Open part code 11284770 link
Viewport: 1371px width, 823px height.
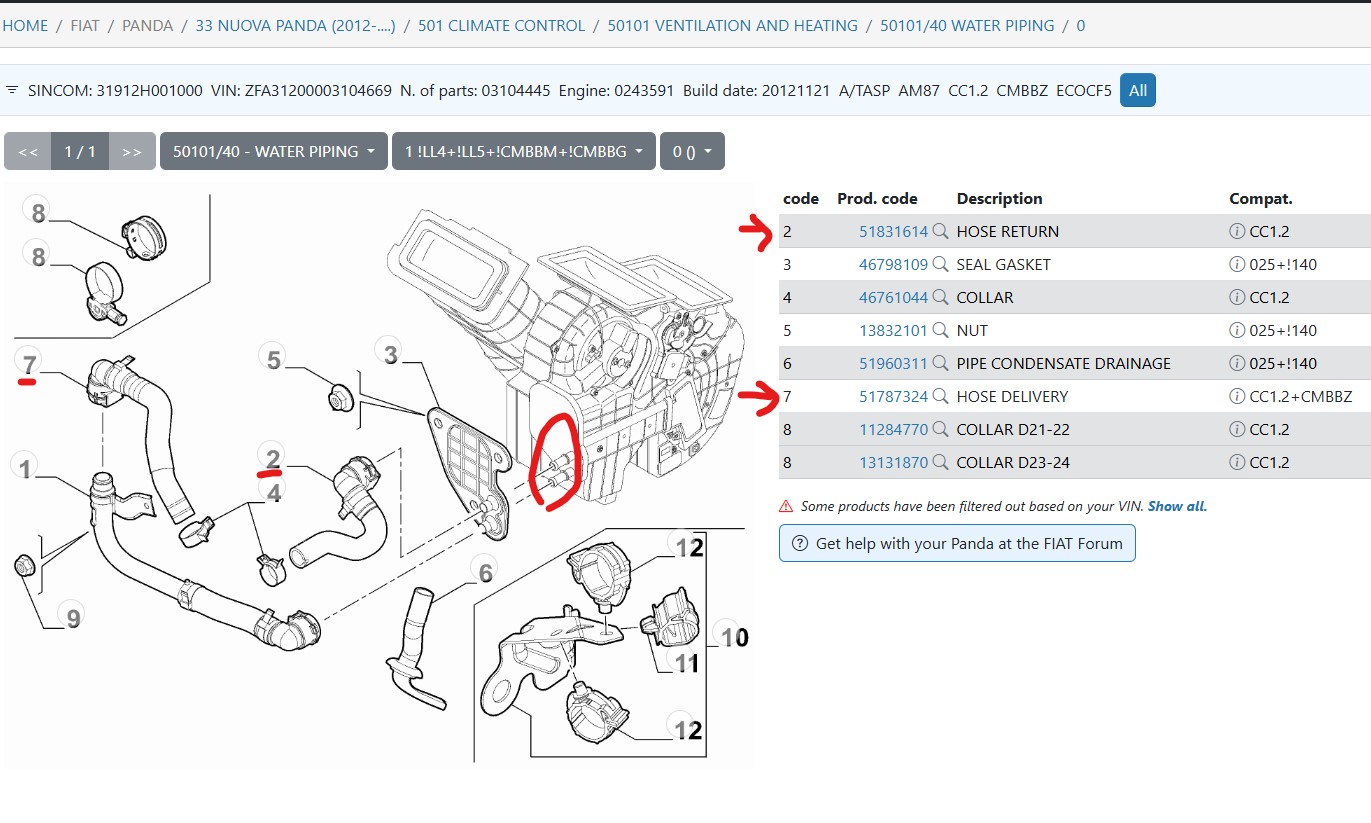pyautogui.click(x=894, y=429)
